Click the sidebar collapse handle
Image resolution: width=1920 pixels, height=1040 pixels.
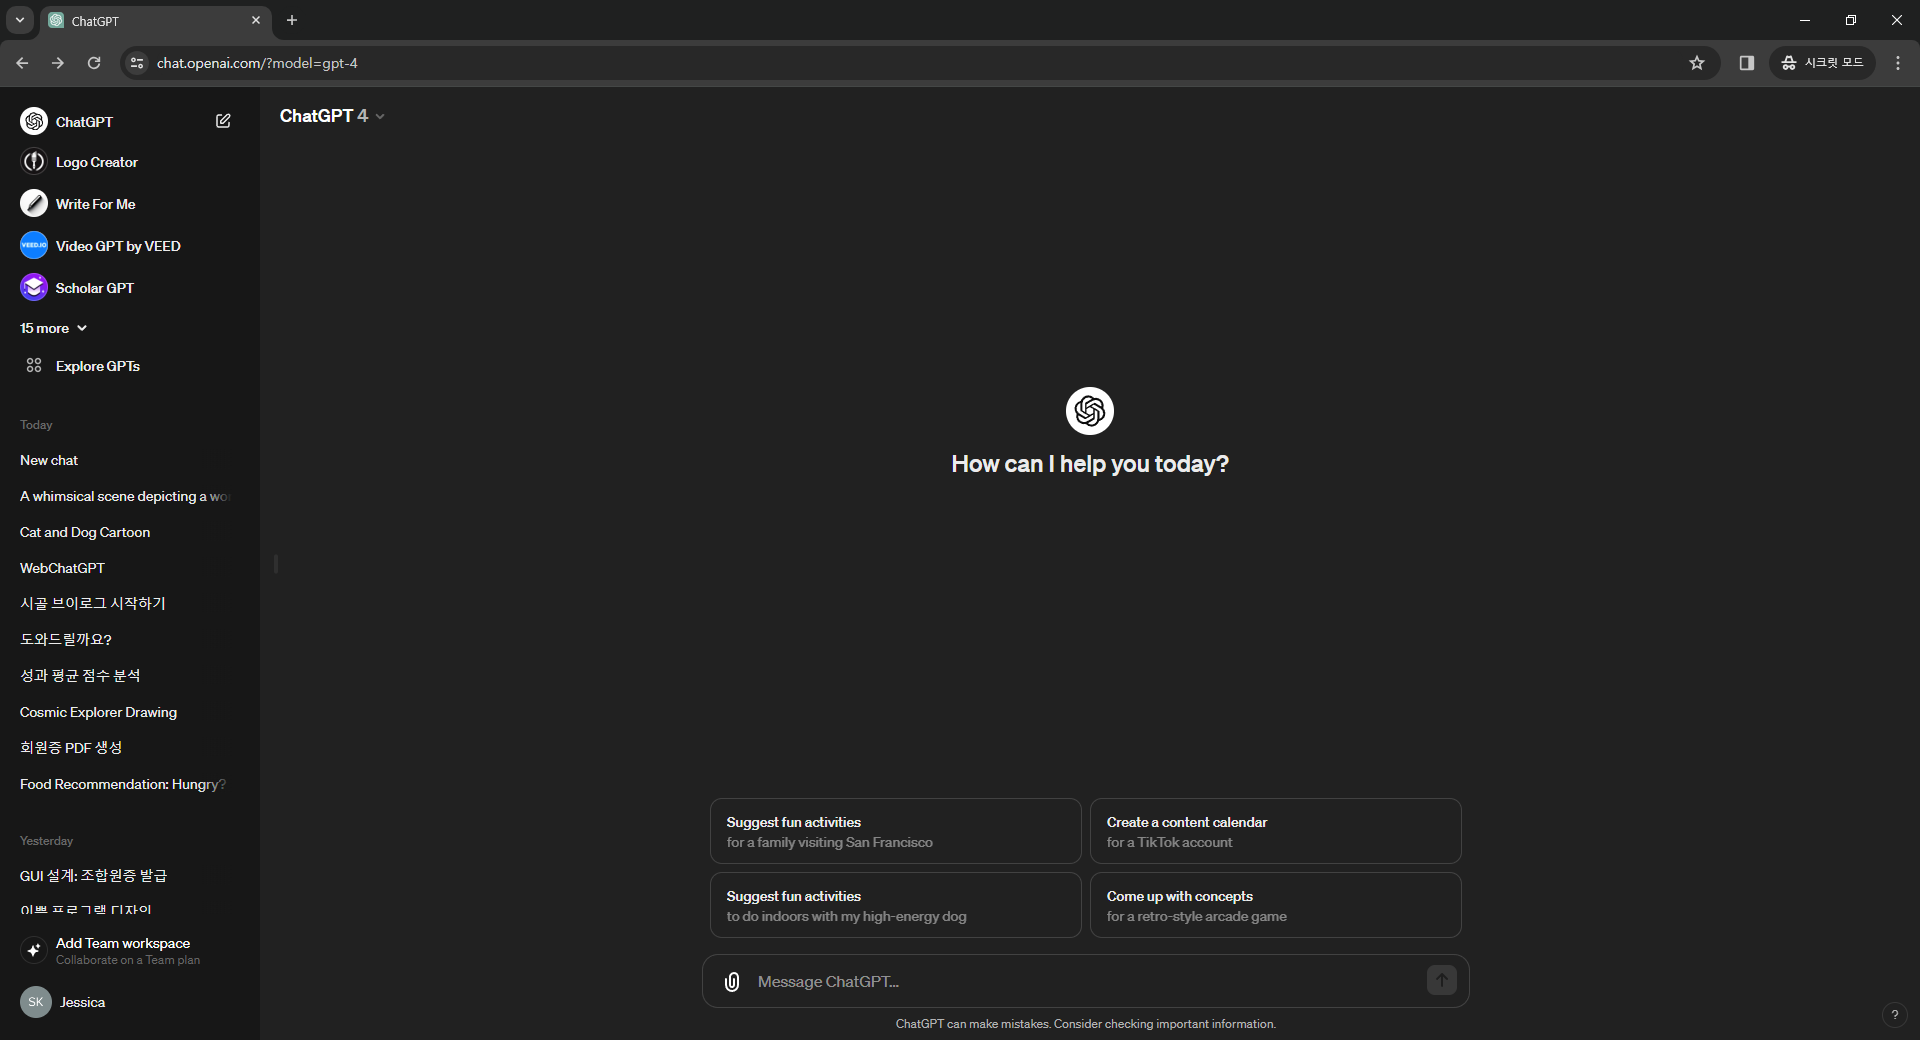pyautogui.click(x=276, y=564)
